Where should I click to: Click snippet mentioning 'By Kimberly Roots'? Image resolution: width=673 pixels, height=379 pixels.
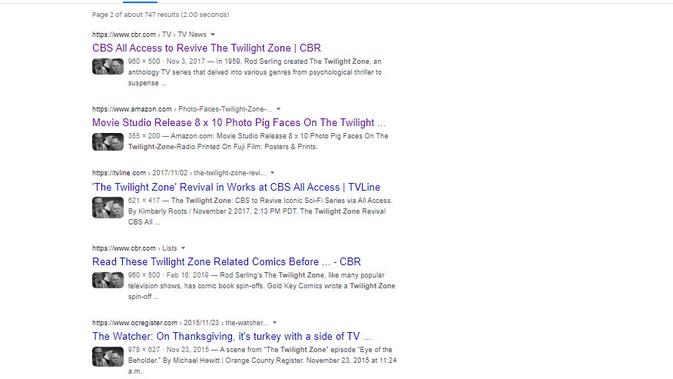260,211
